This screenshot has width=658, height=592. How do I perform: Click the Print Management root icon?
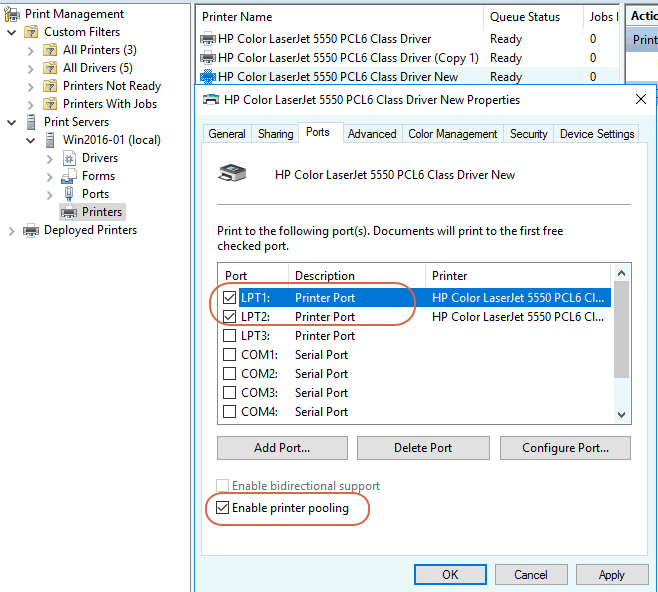12,14
